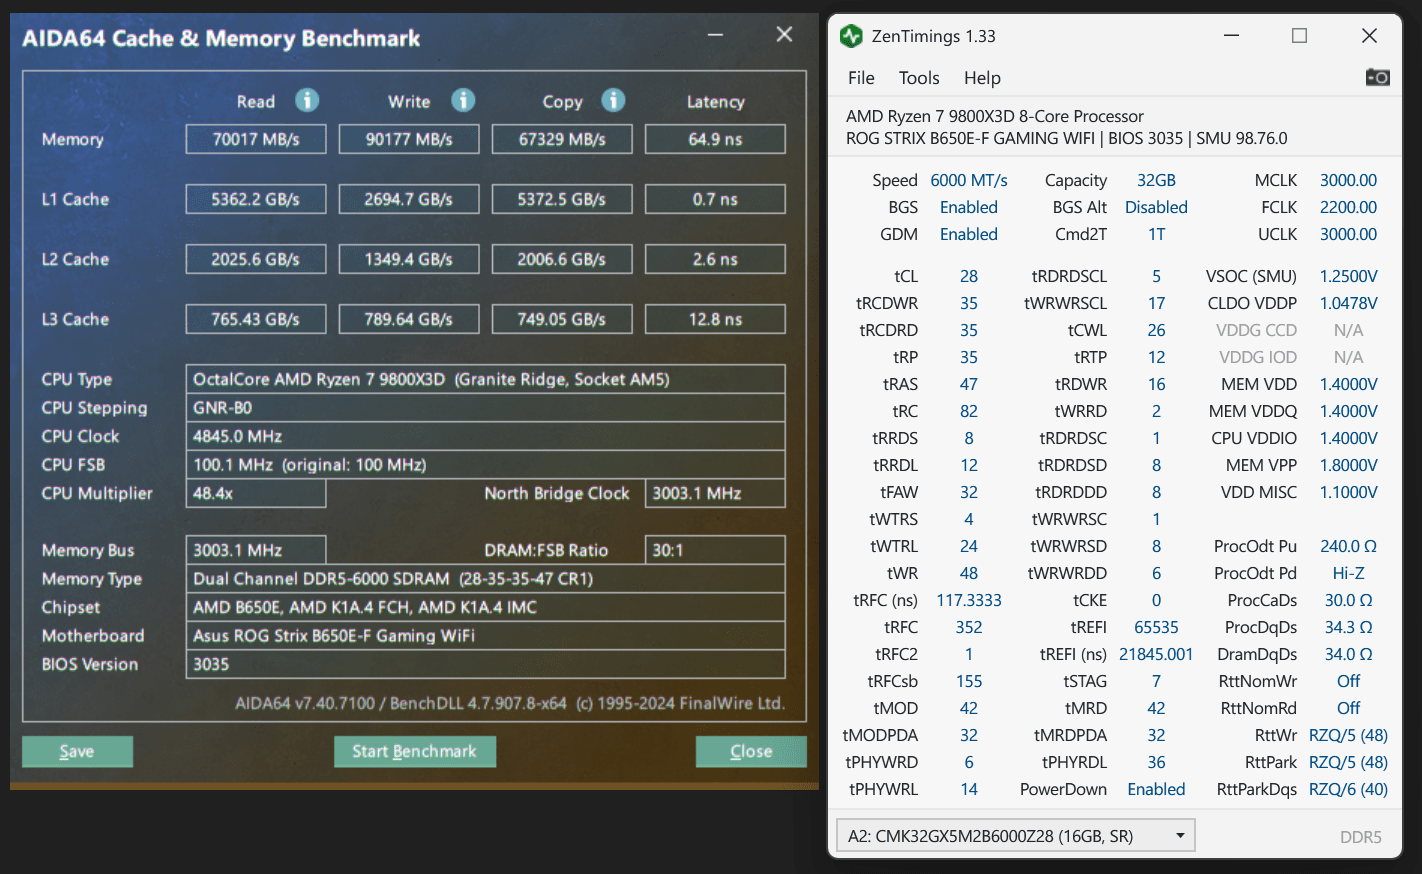Click the tRAS value 47
Screen dimensions: 1422x874
969,384
